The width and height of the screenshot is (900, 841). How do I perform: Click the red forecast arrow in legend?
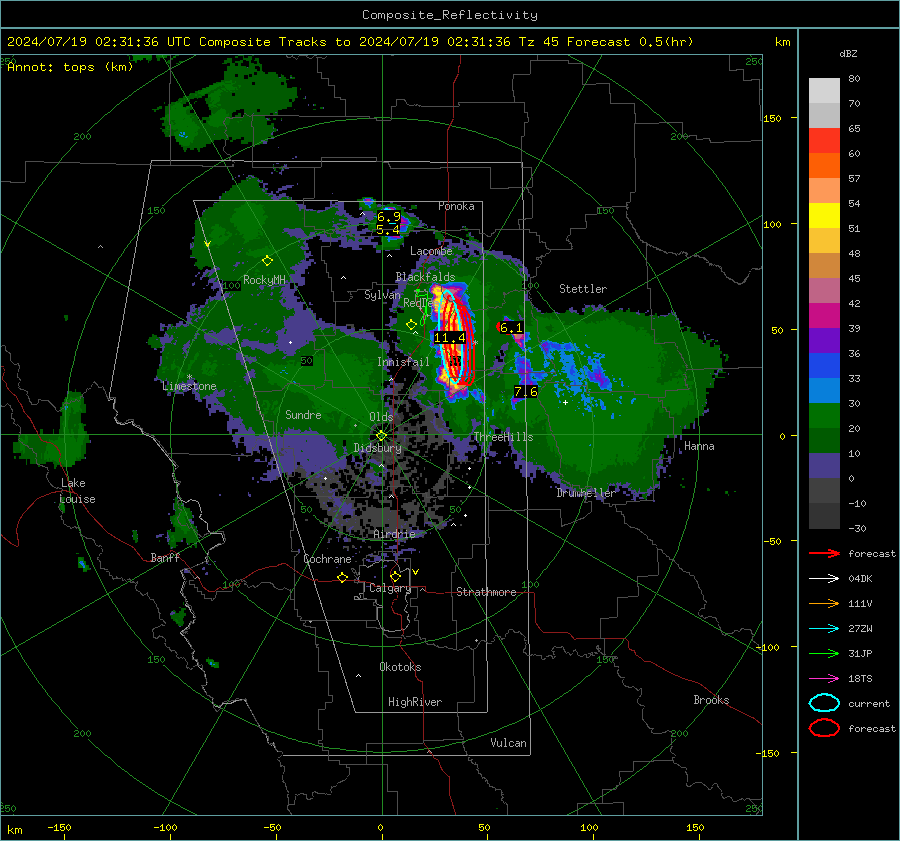pyautogui.click(x=824, y=553)
